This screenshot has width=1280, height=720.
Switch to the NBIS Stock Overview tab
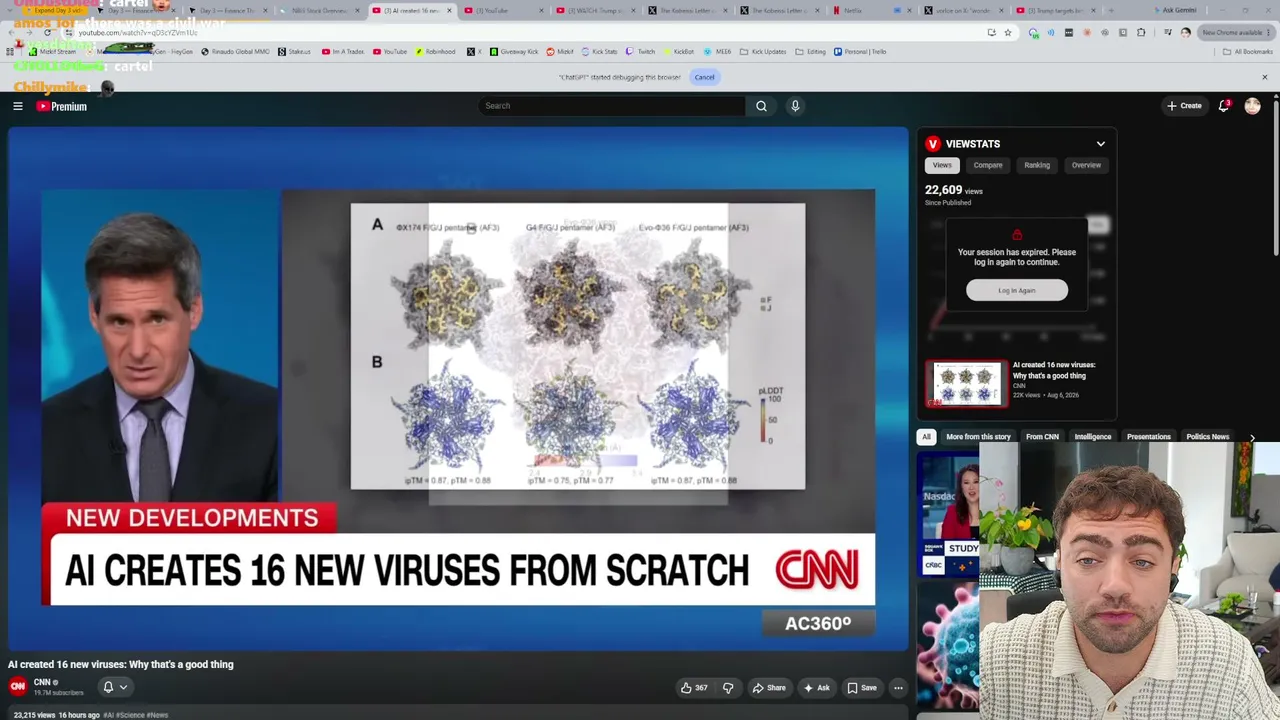click(316, 11)
